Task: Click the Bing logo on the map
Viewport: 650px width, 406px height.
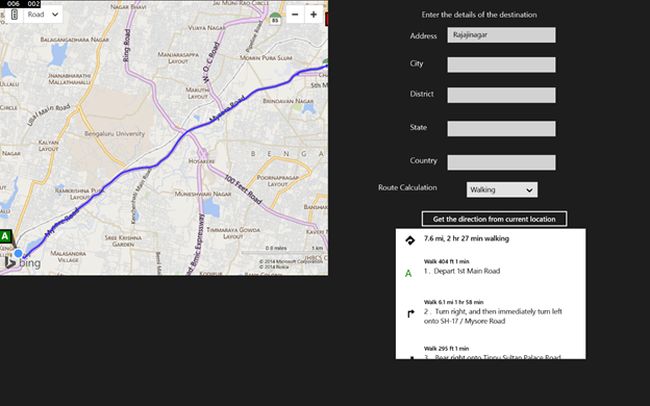Action: pos(23,262)
